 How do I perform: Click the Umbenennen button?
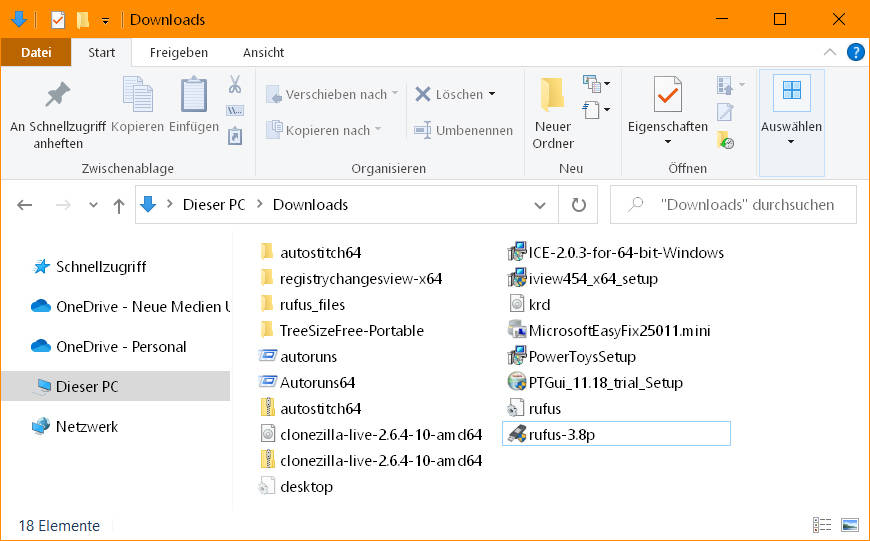[x=463, y=130]
